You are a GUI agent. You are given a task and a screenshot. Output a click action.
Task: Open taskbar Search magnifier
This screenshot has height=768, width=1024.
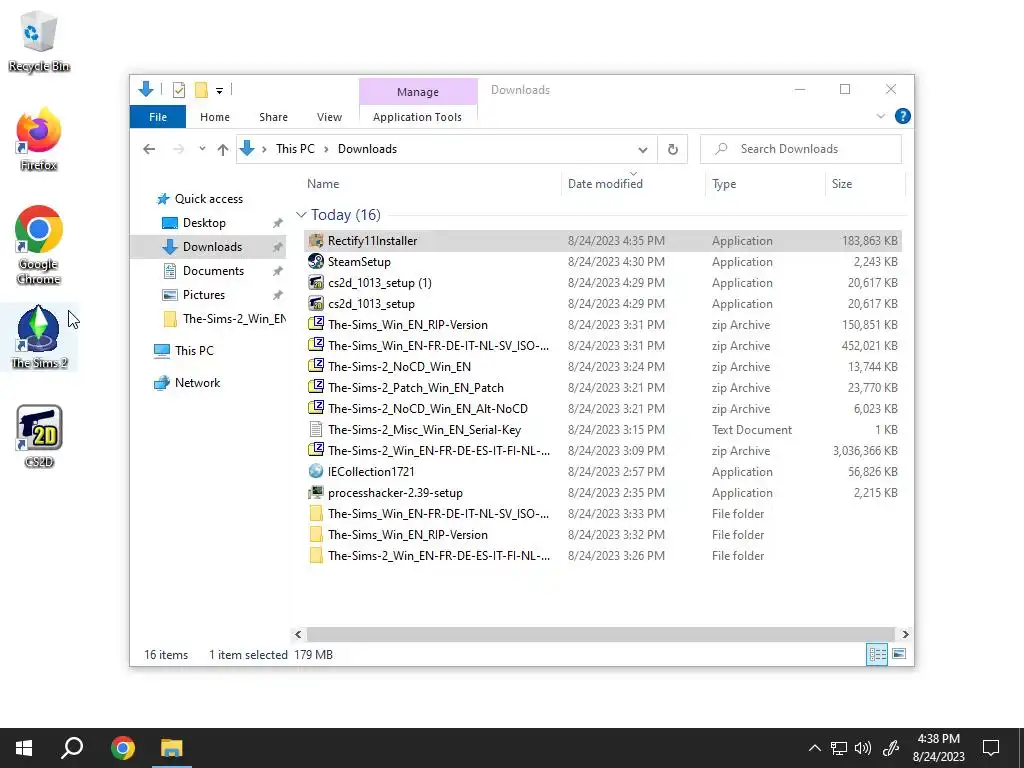click(x=72, y=748)
